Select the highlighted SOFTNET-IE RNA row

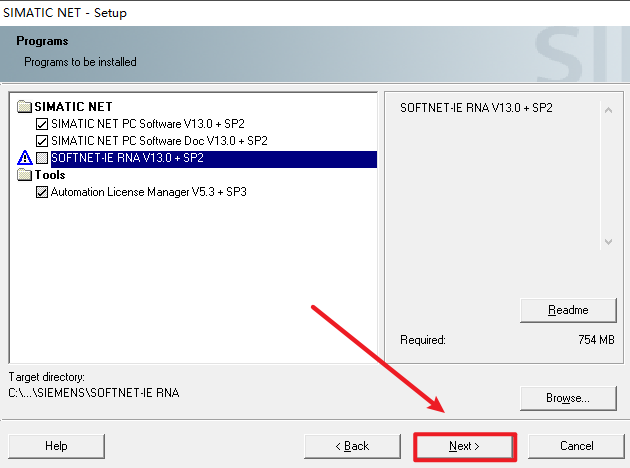[x=214, y=158]
